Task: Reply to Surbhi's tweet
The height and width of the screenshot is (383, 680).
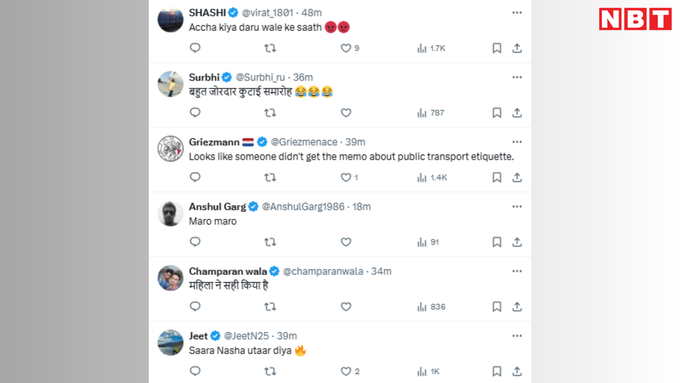Action: click(x=195, y=113)
